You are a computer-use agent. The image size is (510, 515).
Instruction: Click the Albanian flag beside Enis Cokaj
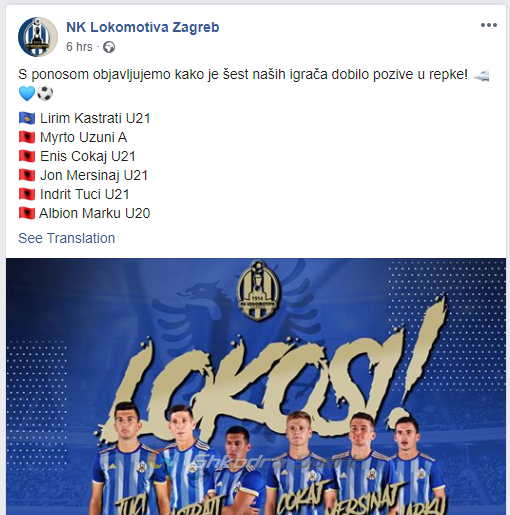click(x=27, y=156)
